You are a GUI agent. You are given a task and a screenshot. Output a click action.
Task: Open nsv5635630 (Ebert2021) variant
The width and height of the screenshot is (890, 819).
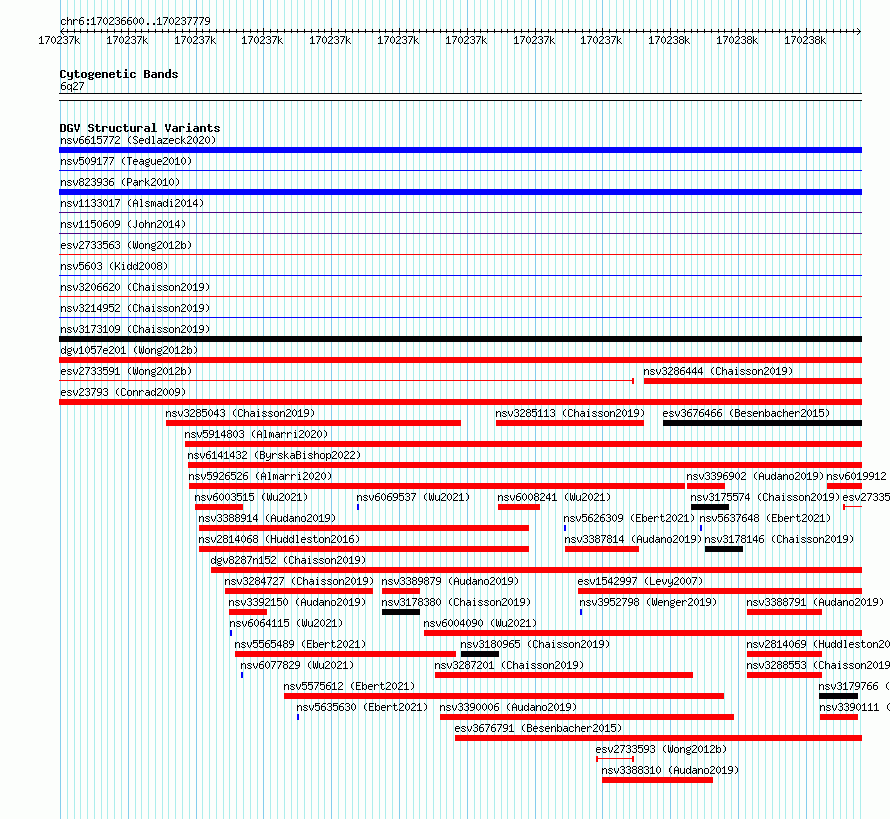(x=362, y=707)
